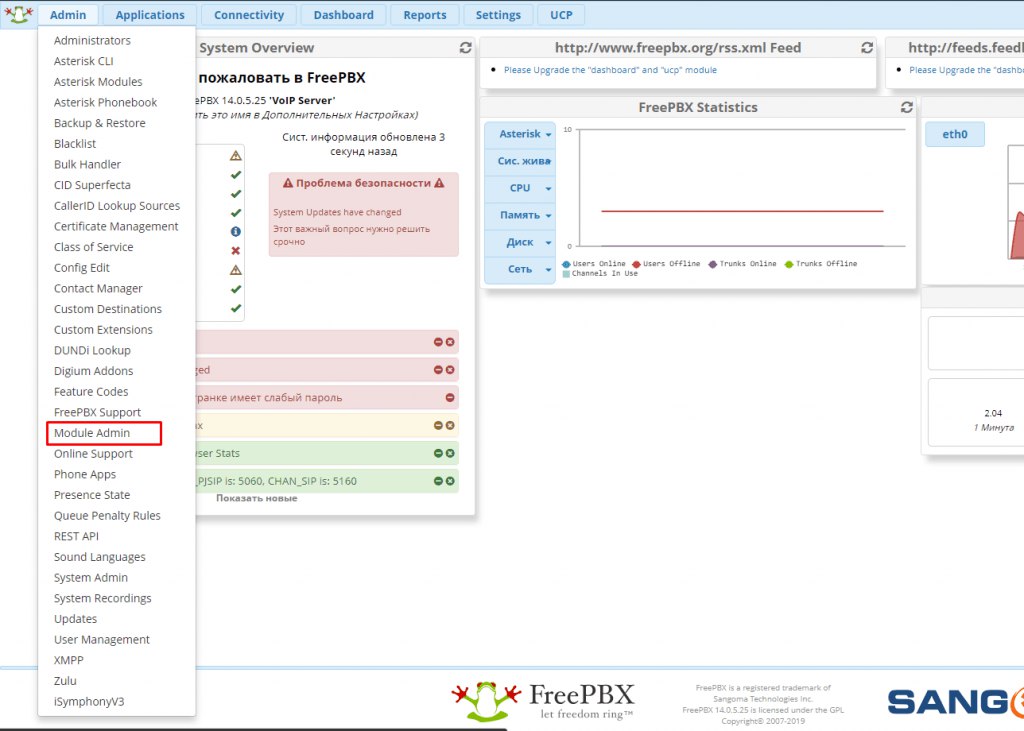The height and width of the screenshot is (731, 1024).
Task: Open Config Edit from the menu
Action: pyautogui.click(x=82, y=268)
